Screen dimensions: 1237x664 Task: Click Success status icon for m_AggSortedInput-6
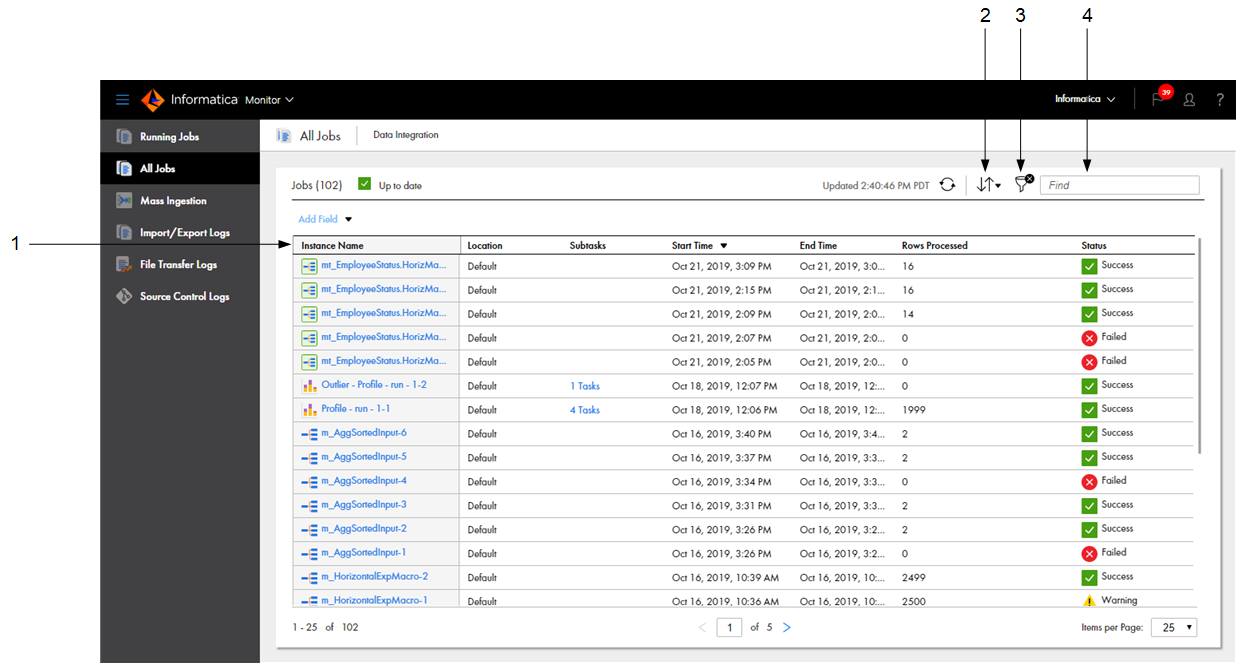(1089, 434)
